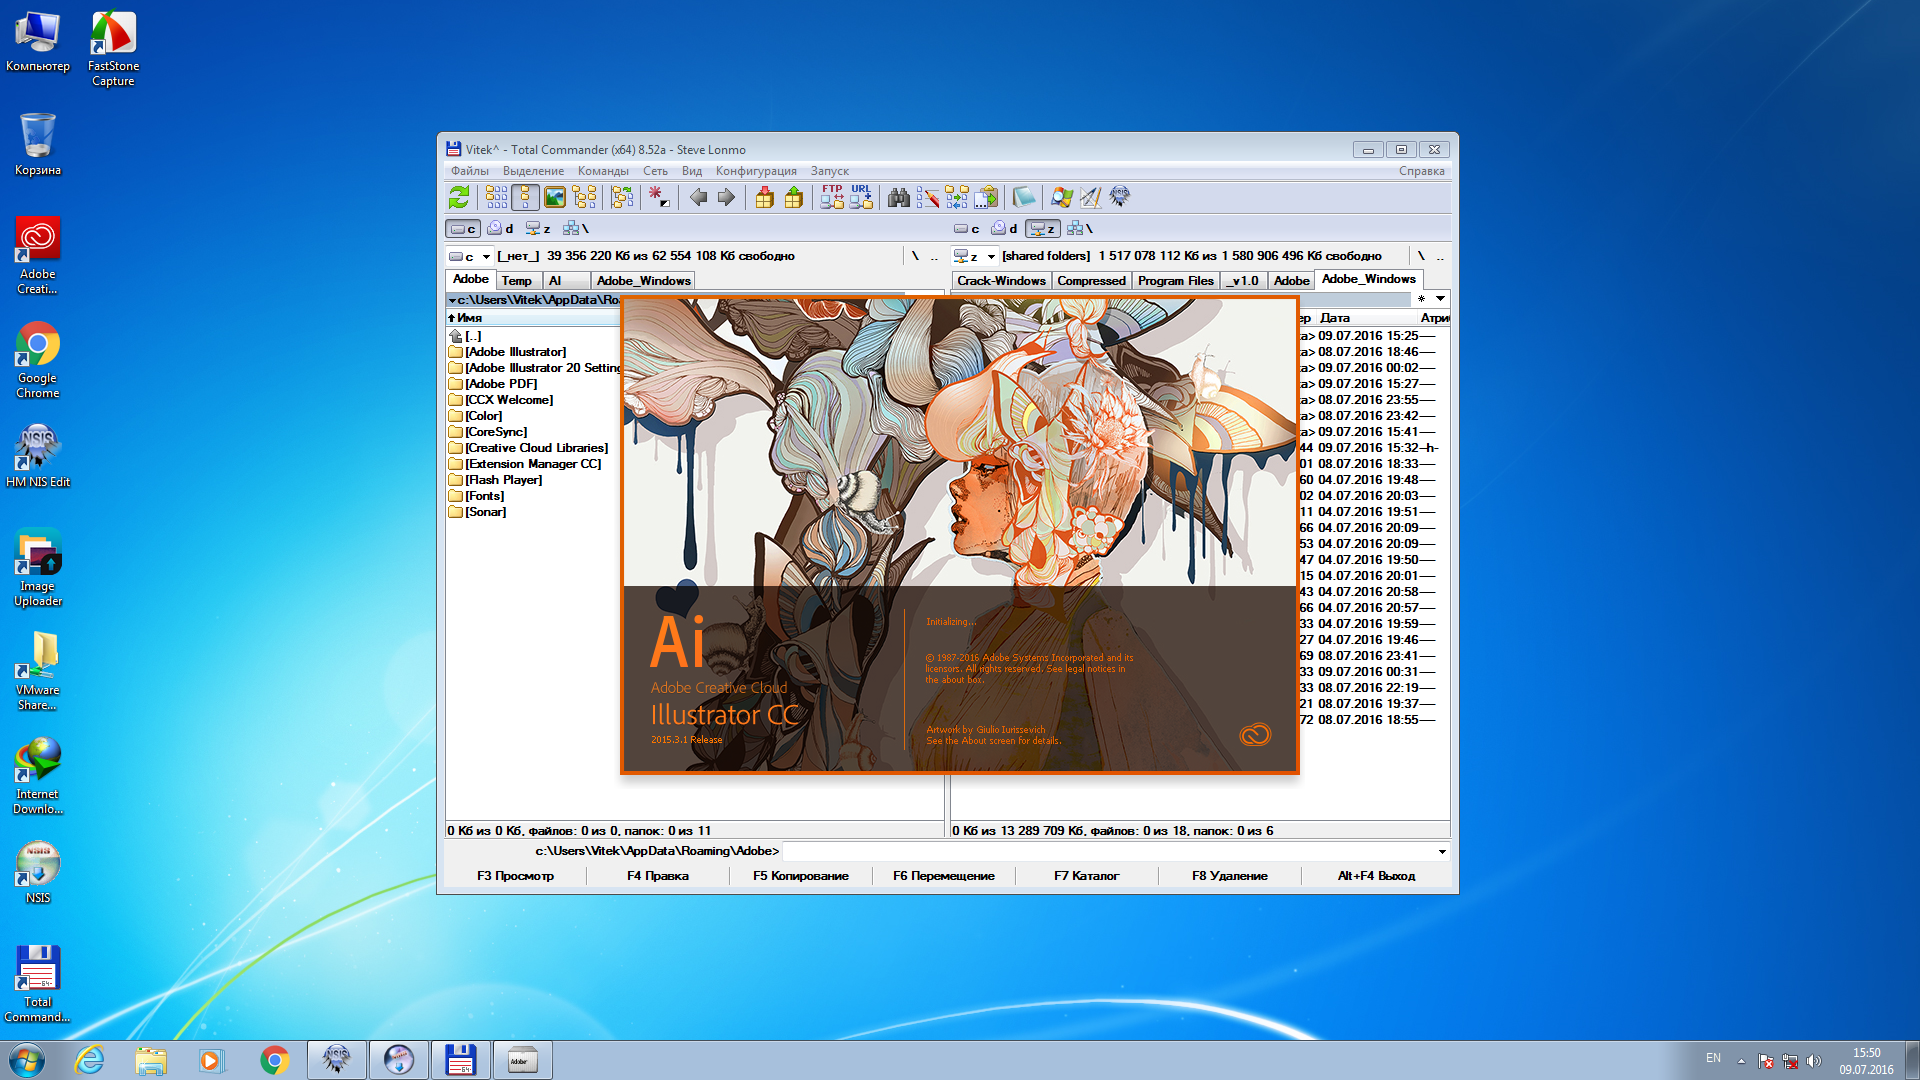Select drive c button in right panel

(x=967, y=229)
